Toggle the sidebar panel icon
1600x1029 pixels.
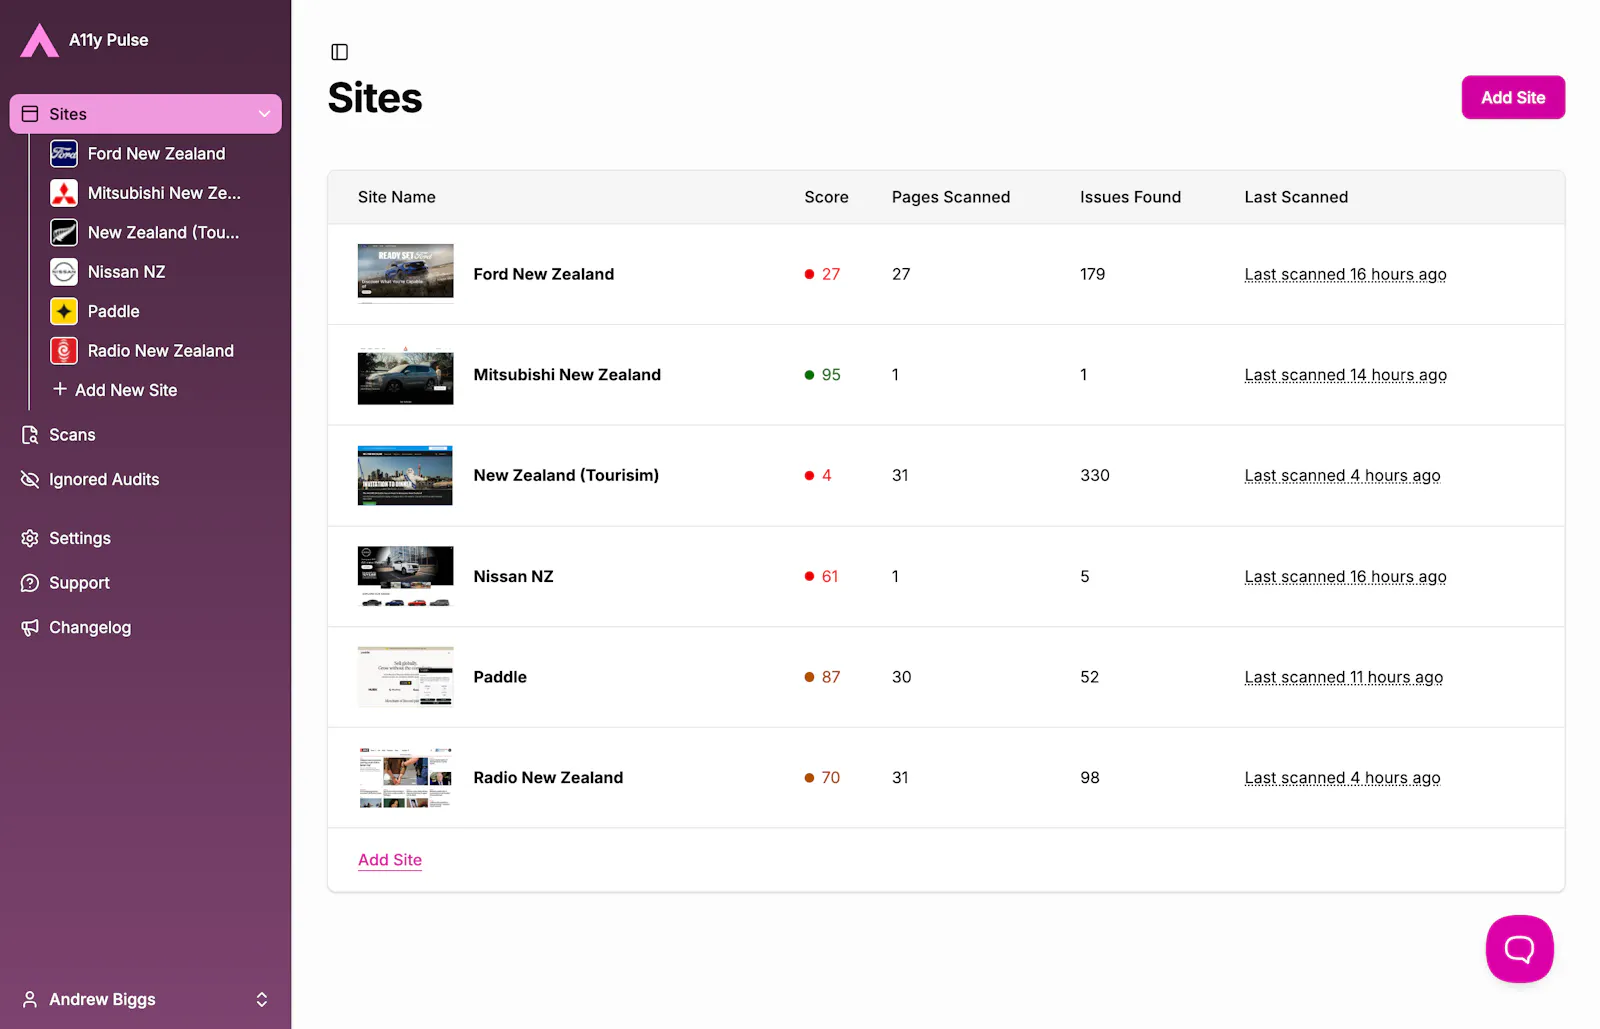point(340,52)
